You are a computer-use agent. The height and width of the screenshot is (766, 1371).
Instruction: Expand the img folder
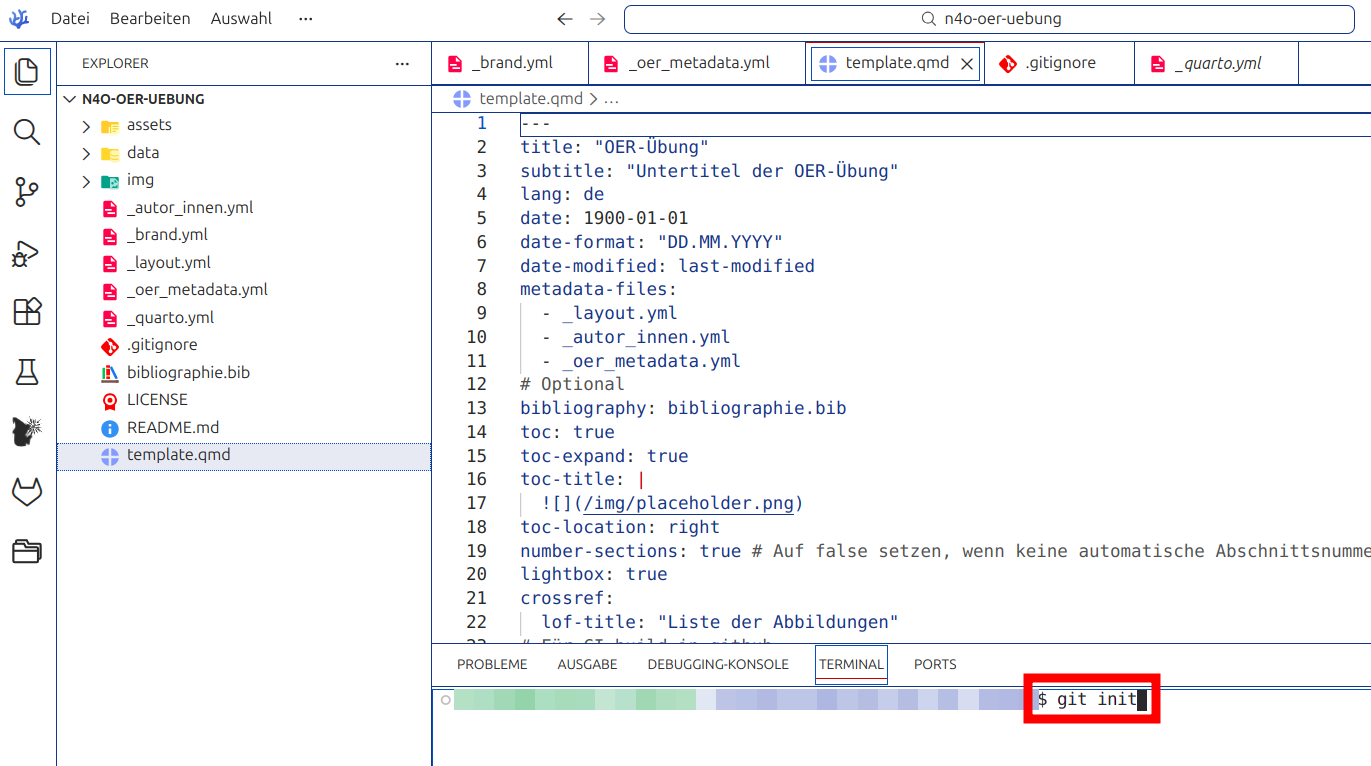point(140,180)
